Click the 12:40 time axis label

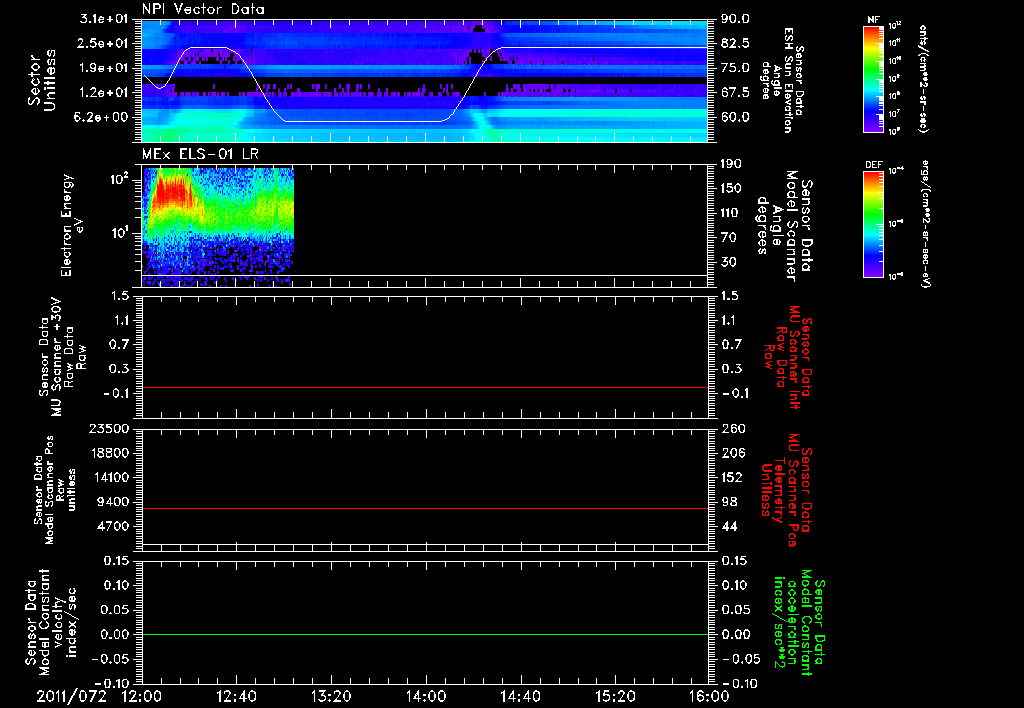click(x=236, y=696)
